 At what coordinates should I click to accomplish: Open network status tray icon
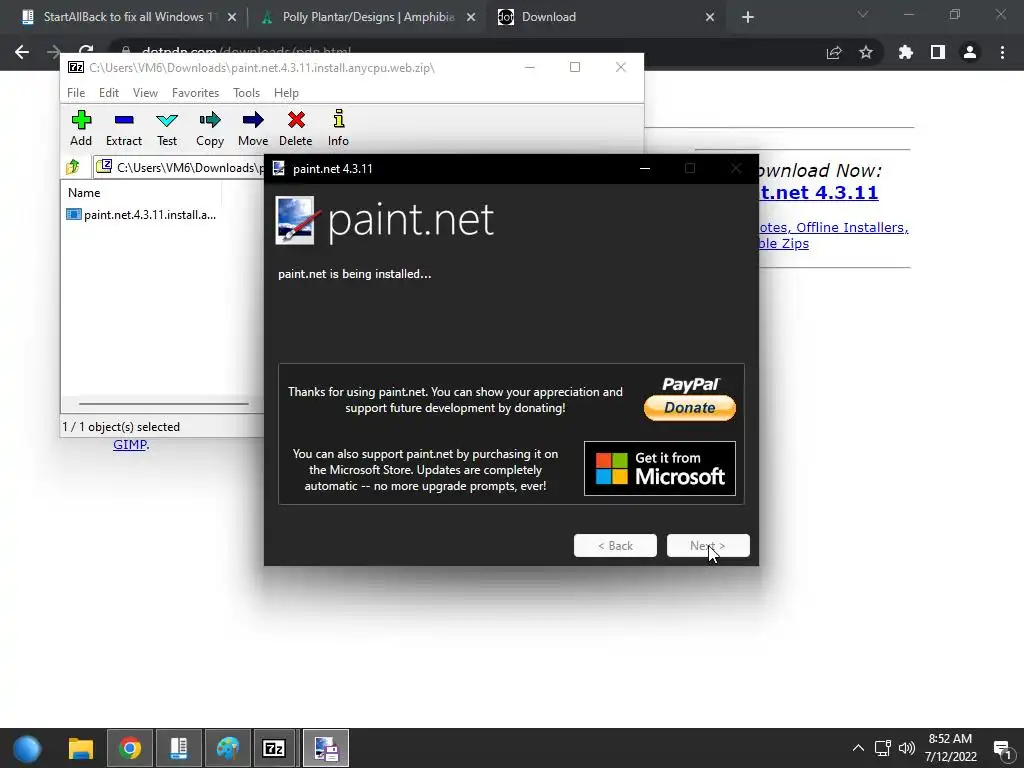click(x=882, y=748)
